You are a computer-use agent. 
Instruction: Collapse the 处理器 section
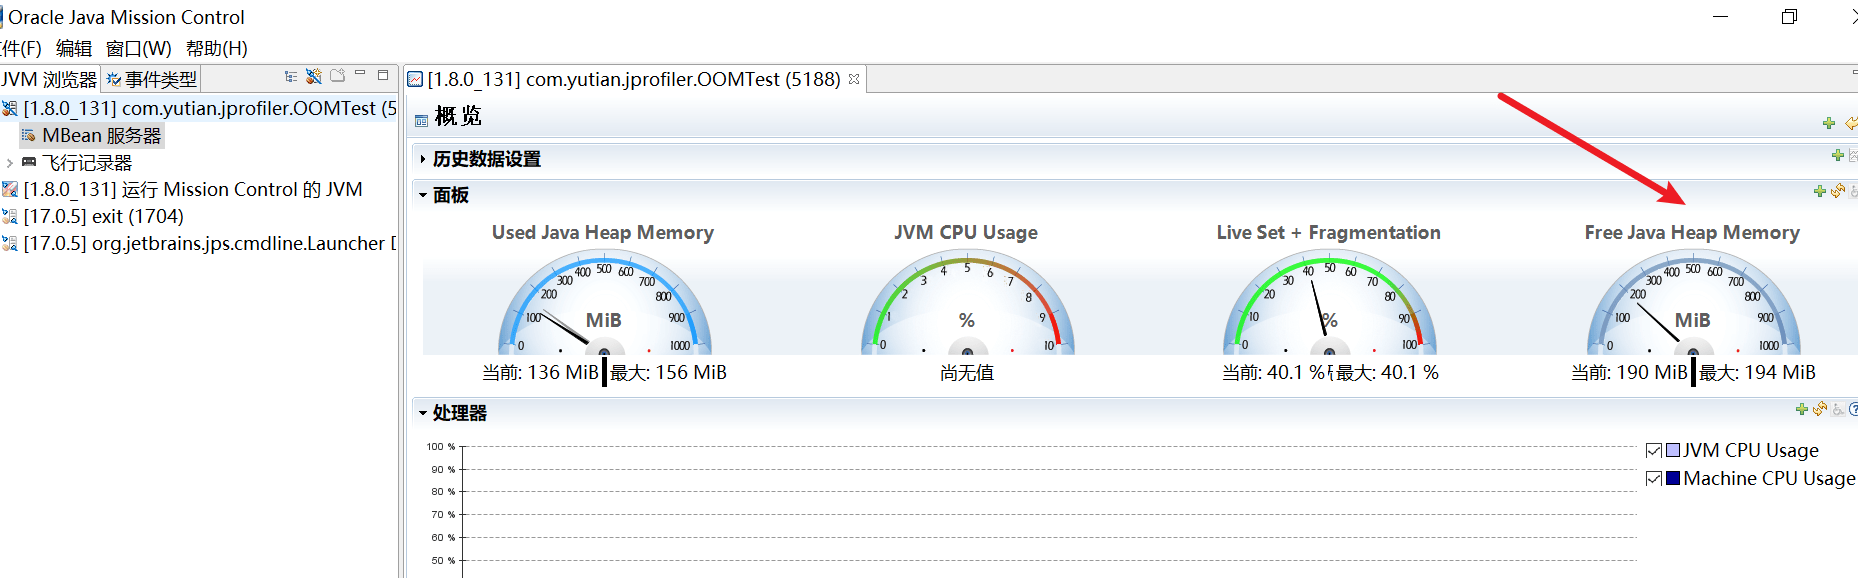coord(423,413)
